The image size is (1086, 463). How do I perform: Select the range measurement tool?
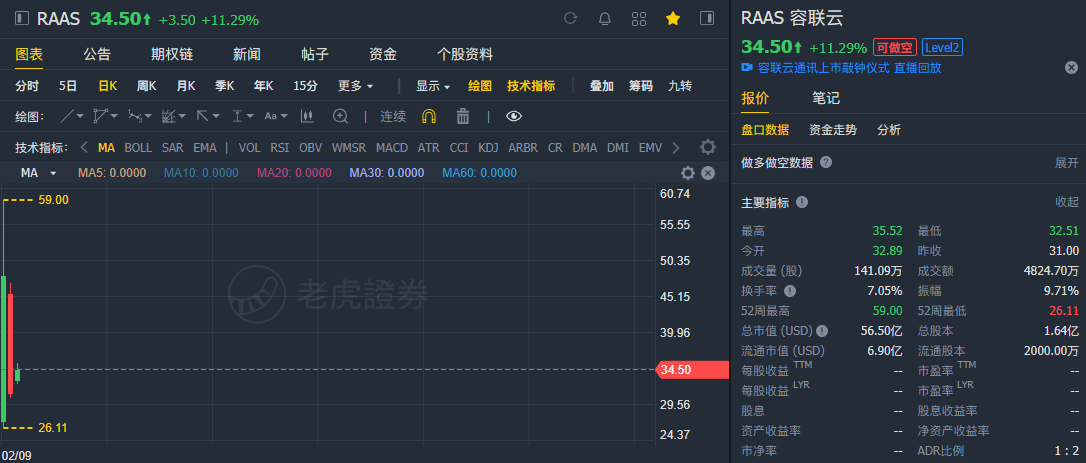click(x=238, y=116)
